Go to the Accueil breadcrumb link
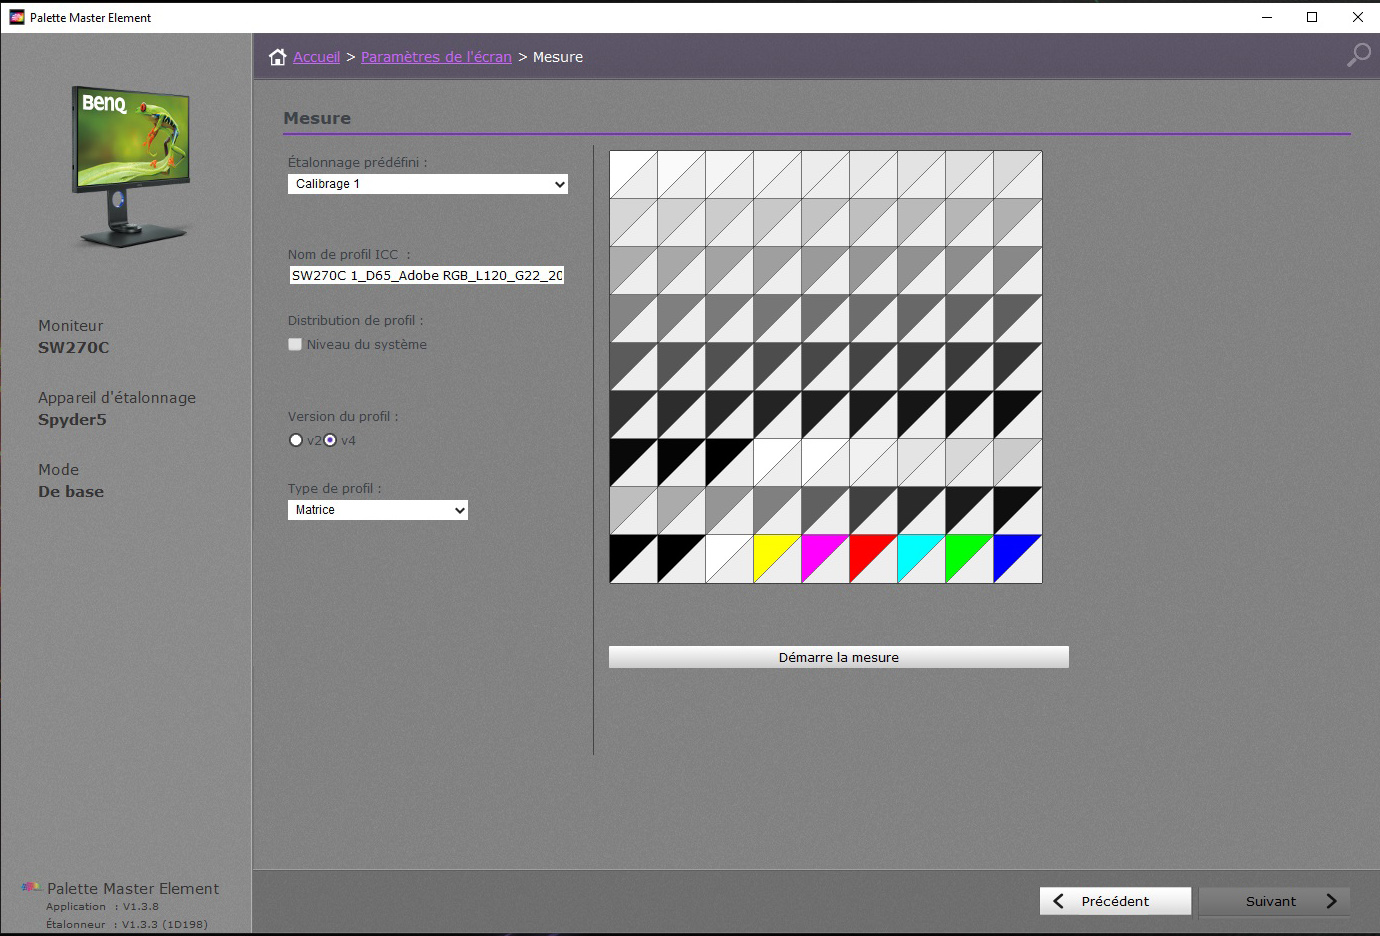This screenshot has width=1380, height=936. click(x=316, y=57)
